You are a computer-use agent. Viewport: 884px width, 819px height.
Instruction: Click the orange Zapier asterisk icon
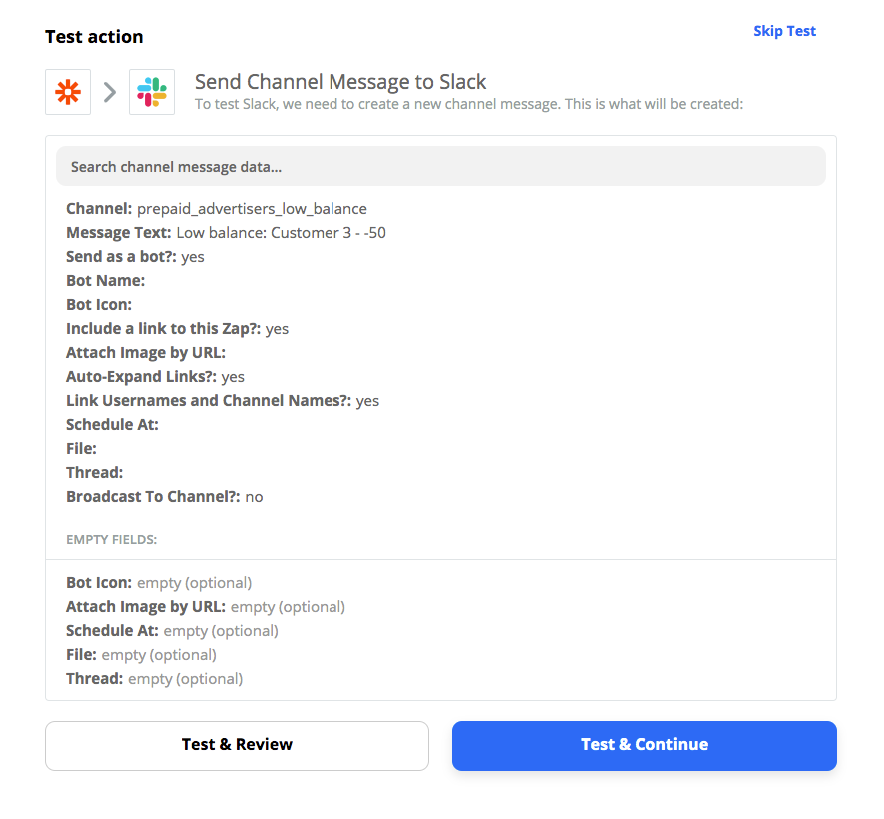tap(68, 92)
